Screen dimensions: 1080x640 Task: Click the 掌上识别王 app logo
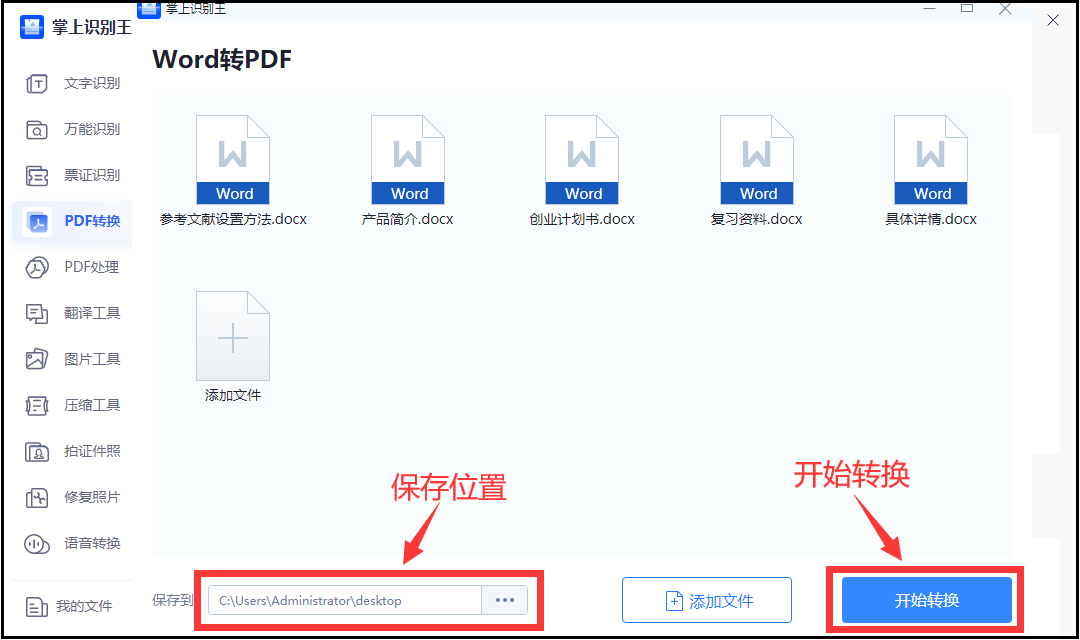point(32,27)
